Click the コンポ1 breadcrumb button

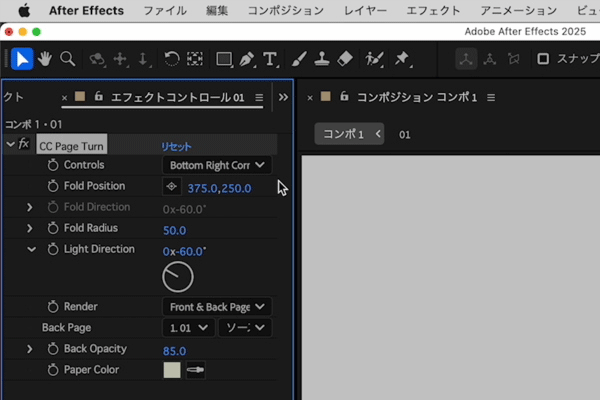(x=349, y=134)
